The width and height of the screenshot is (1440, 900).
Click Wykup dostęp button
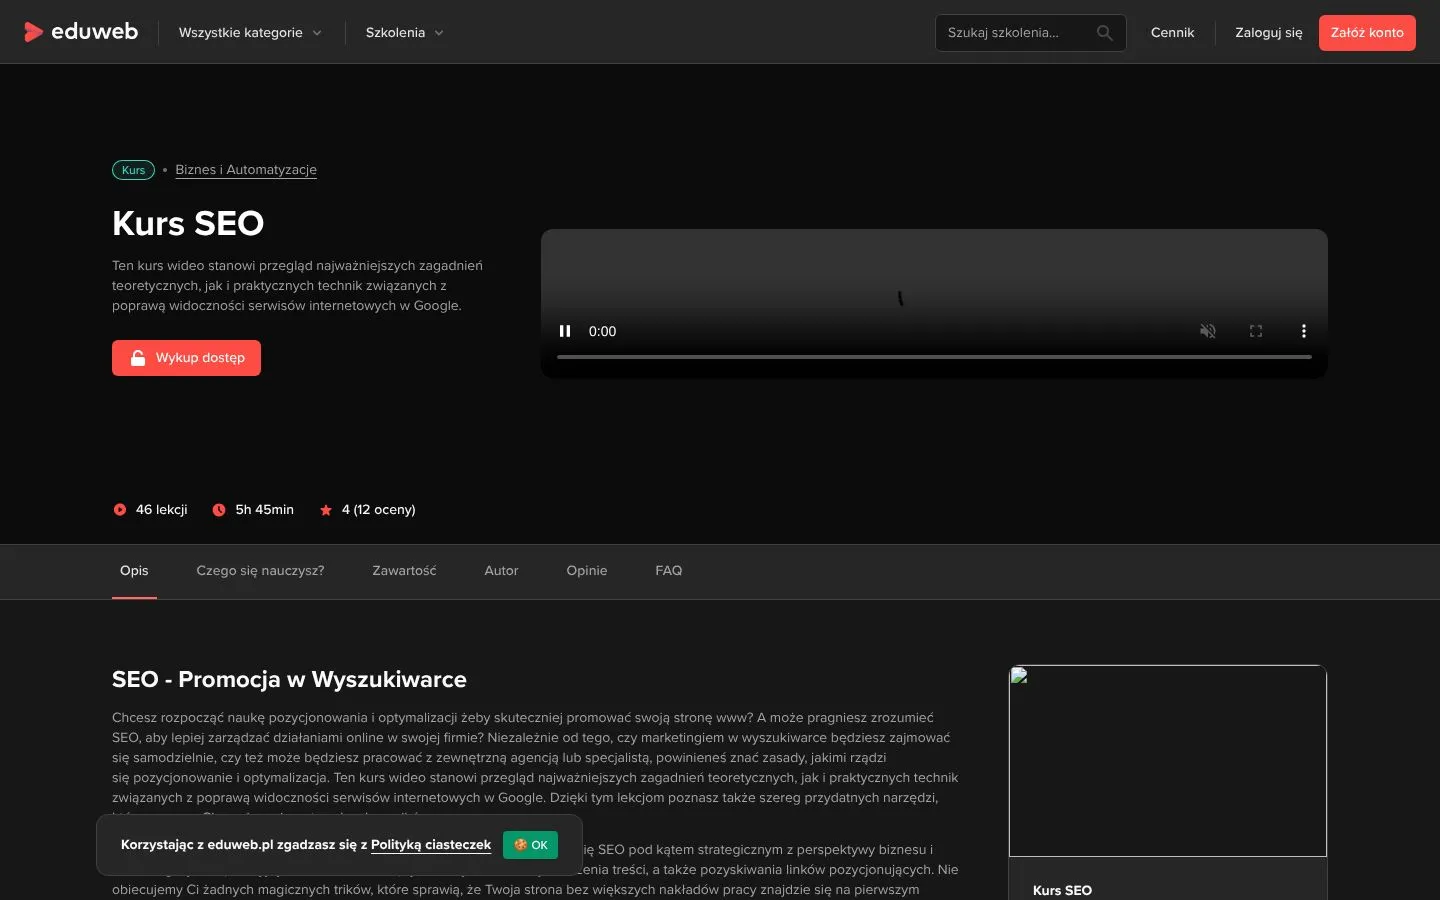[x=186, y=358]
